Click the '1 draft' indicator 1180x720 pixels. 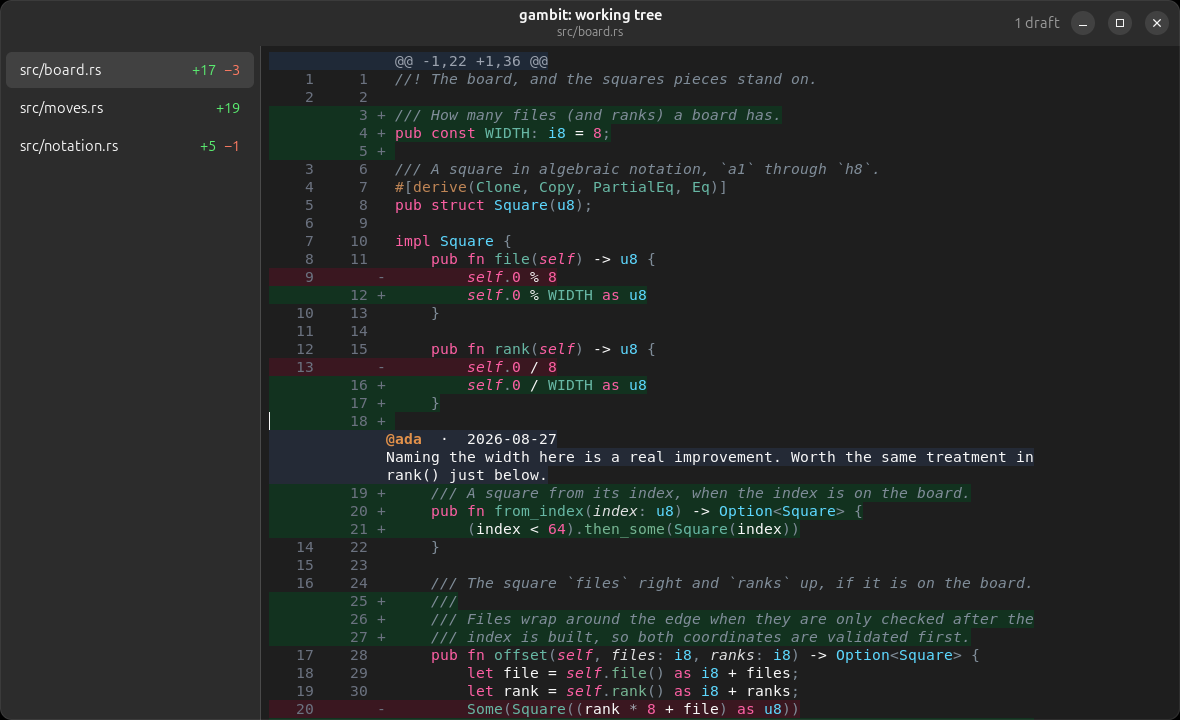click(x=1036, y=23)
